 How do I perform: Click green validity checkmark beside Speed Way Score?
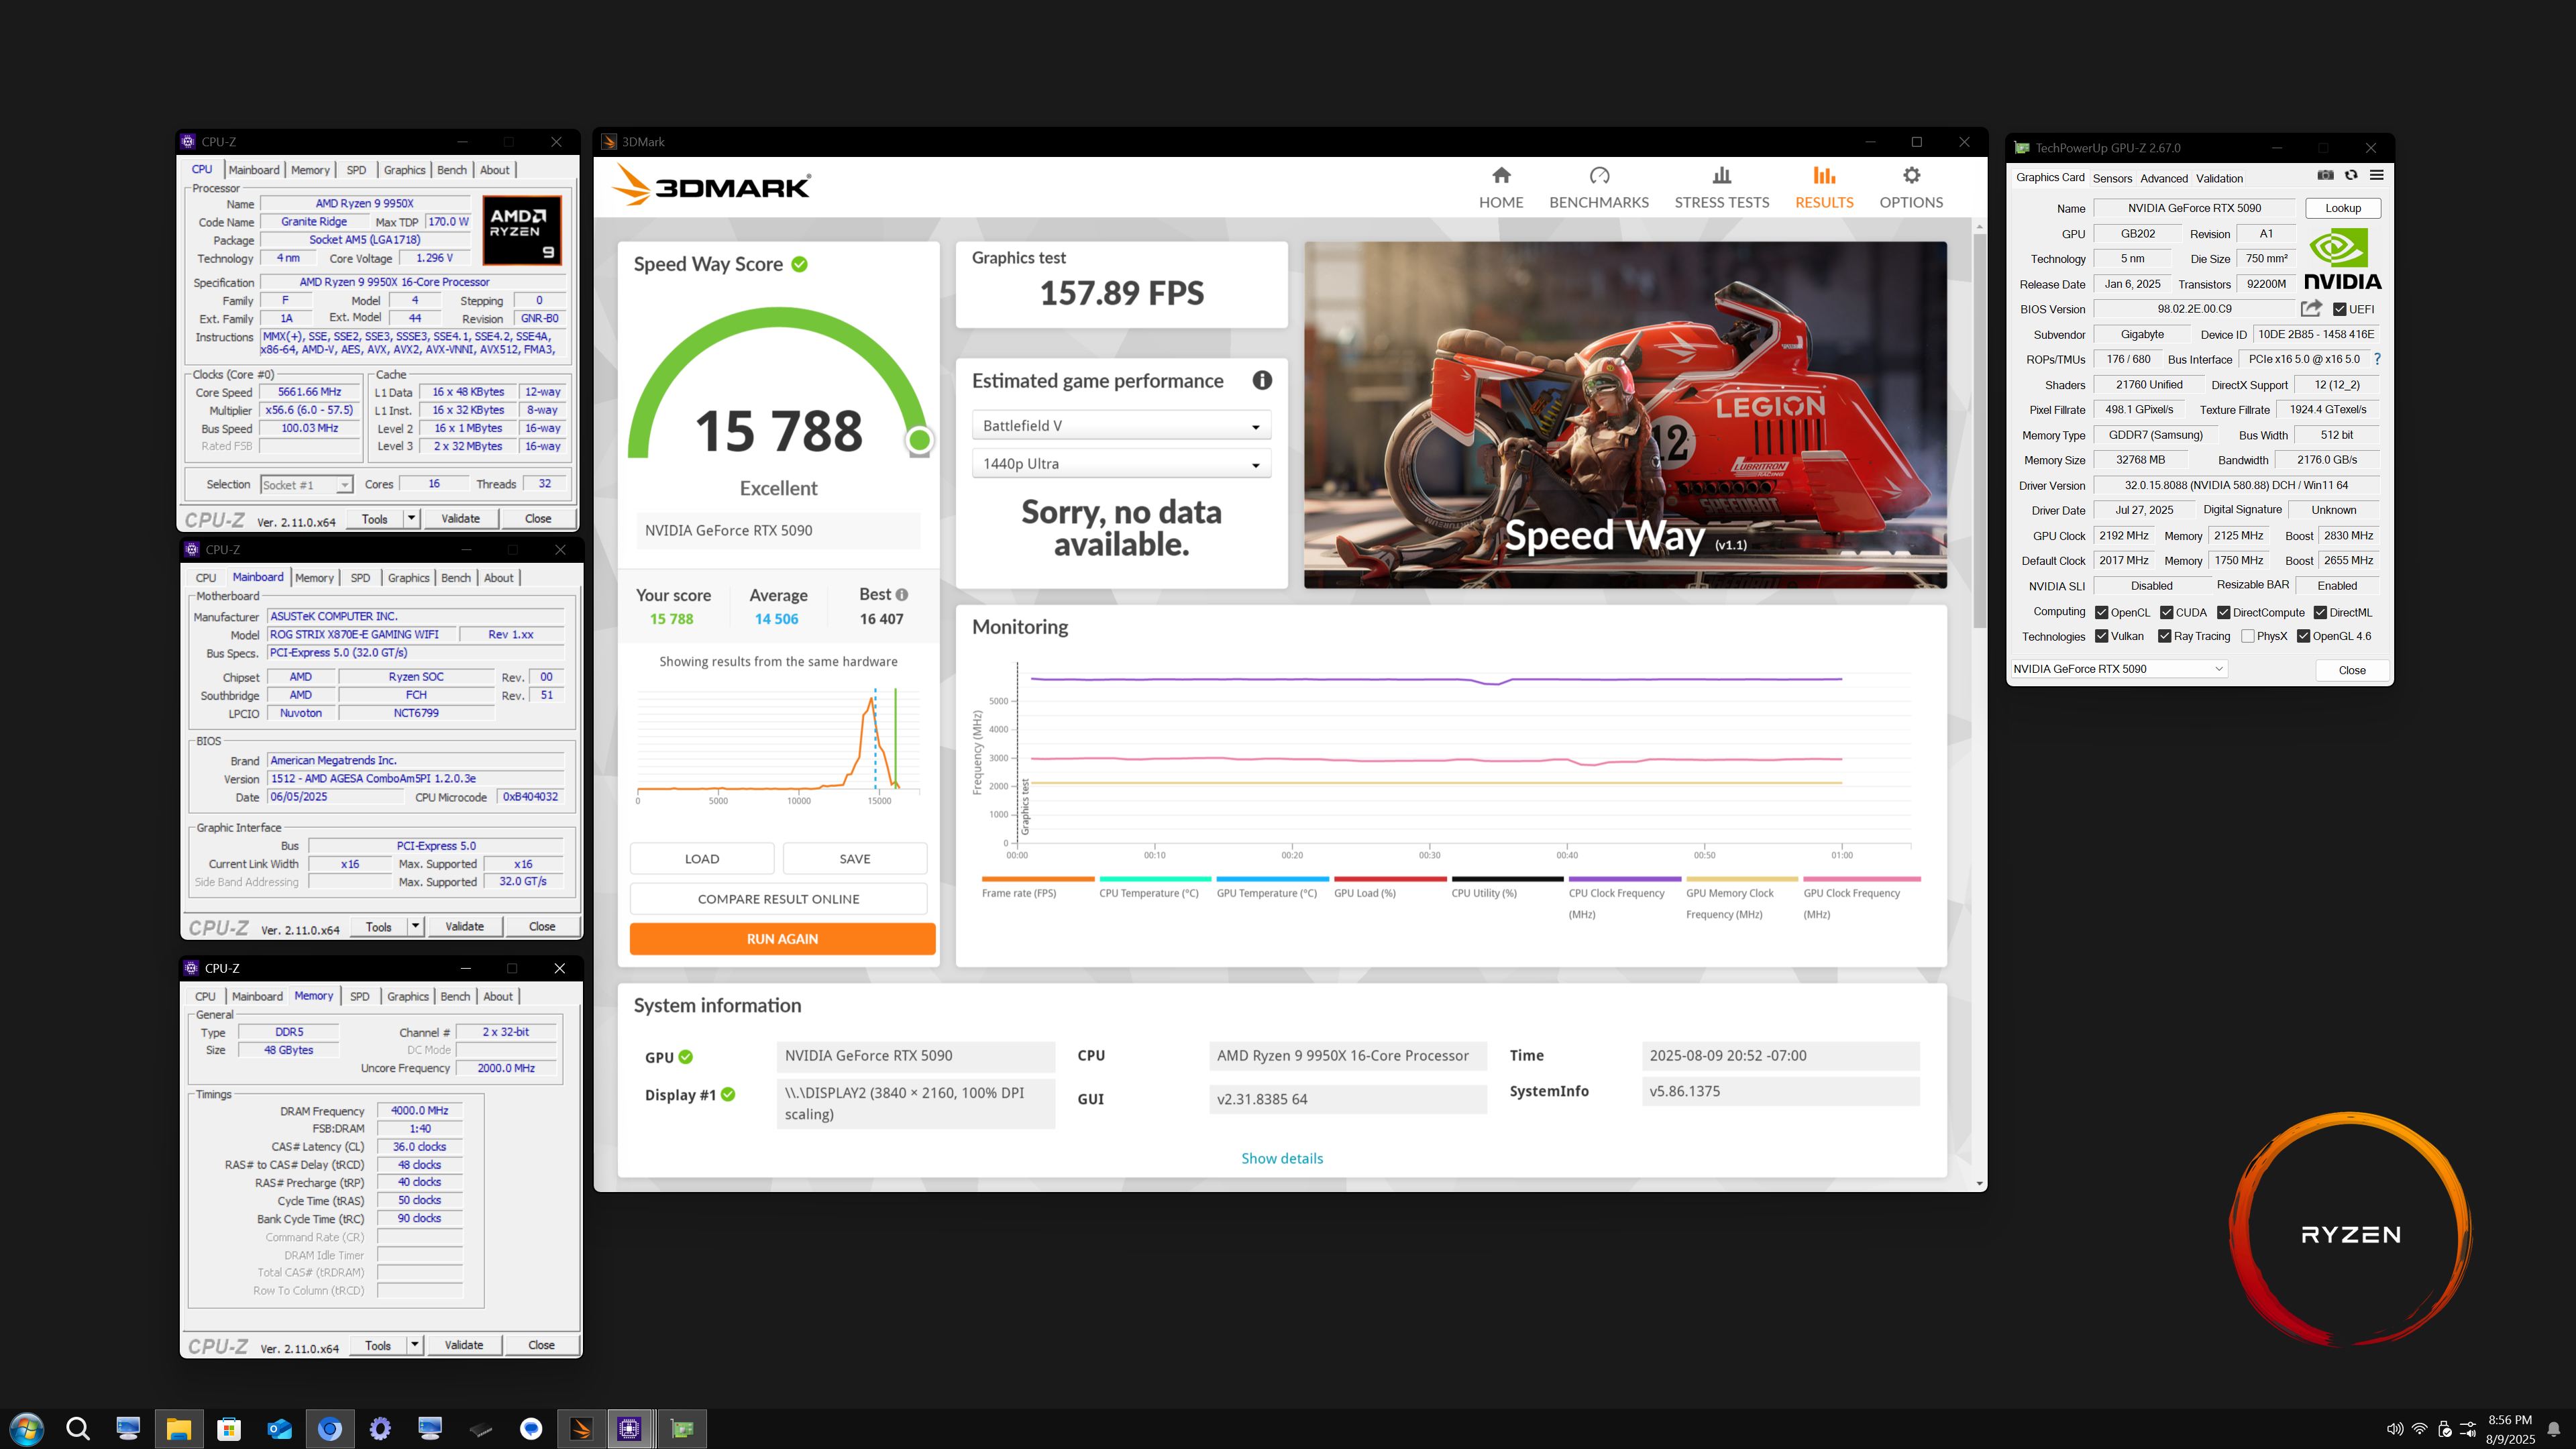coord(800,264)
